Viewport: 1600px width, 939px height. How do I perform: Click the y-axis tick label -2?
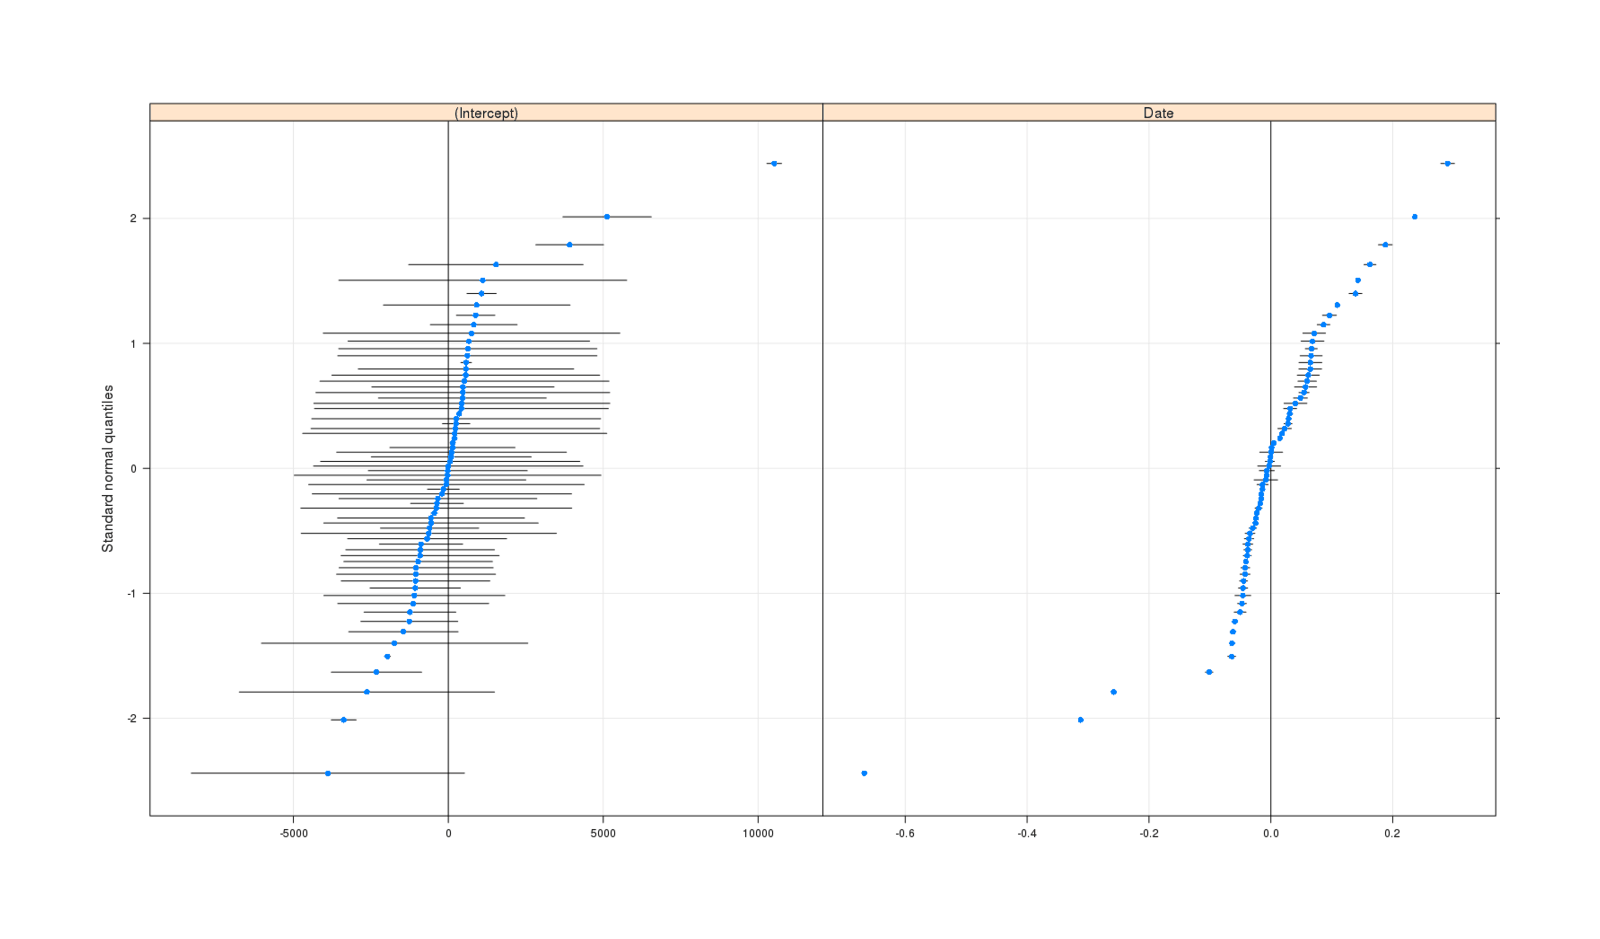click(131, 718)
